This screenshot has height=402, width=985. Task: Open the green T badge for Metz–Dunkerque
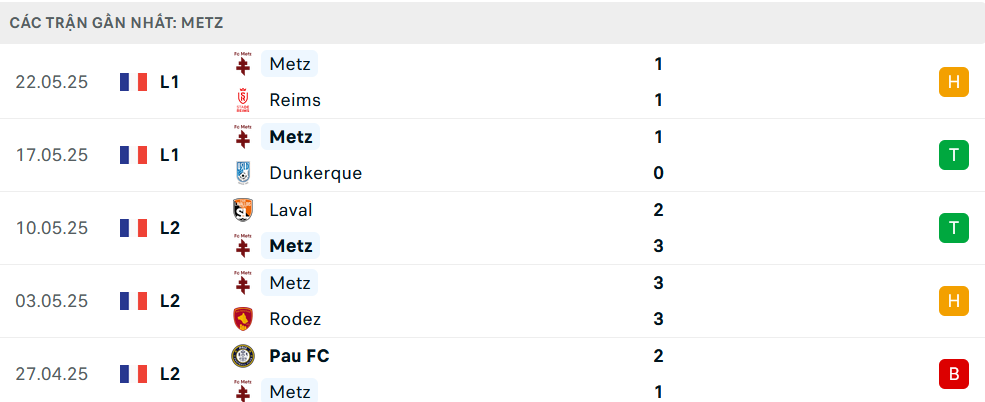coord(954,155)
